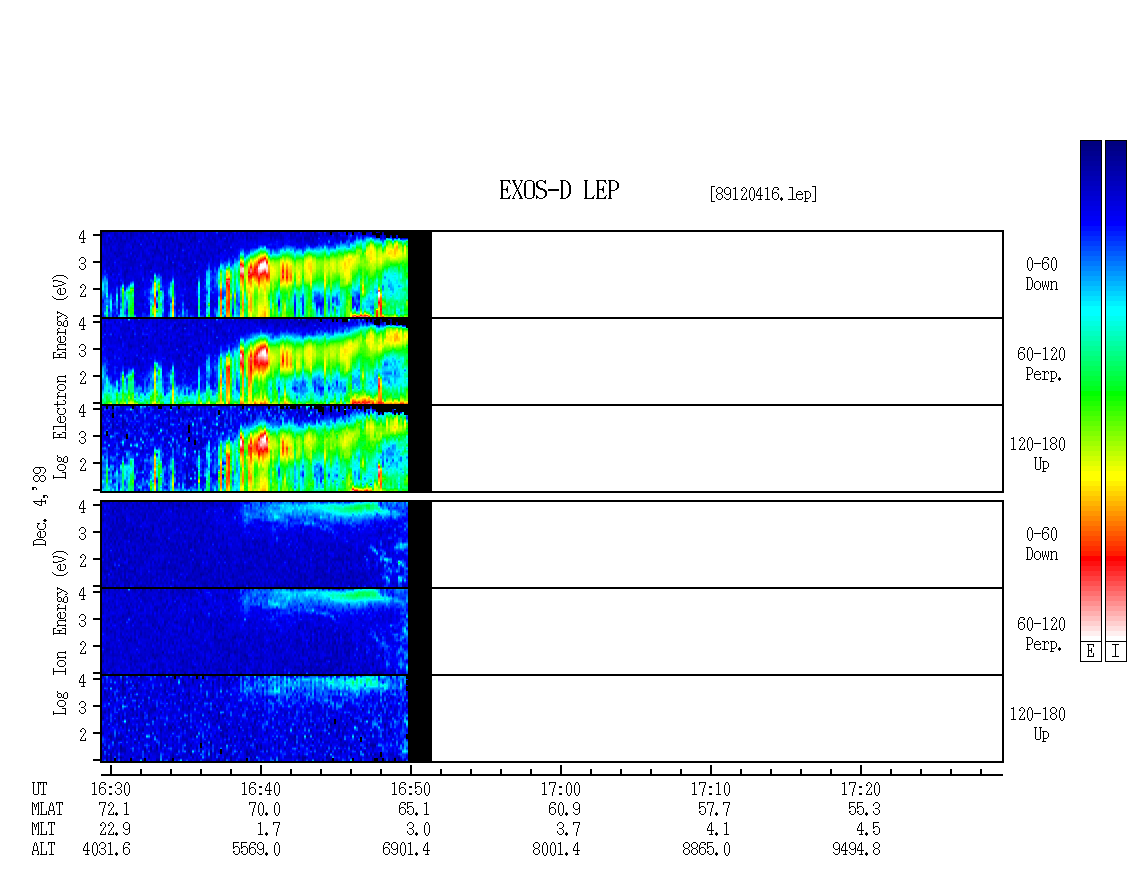
Task: Click the Log Ion Energy (eV) axis label
Action: (60, 633)
